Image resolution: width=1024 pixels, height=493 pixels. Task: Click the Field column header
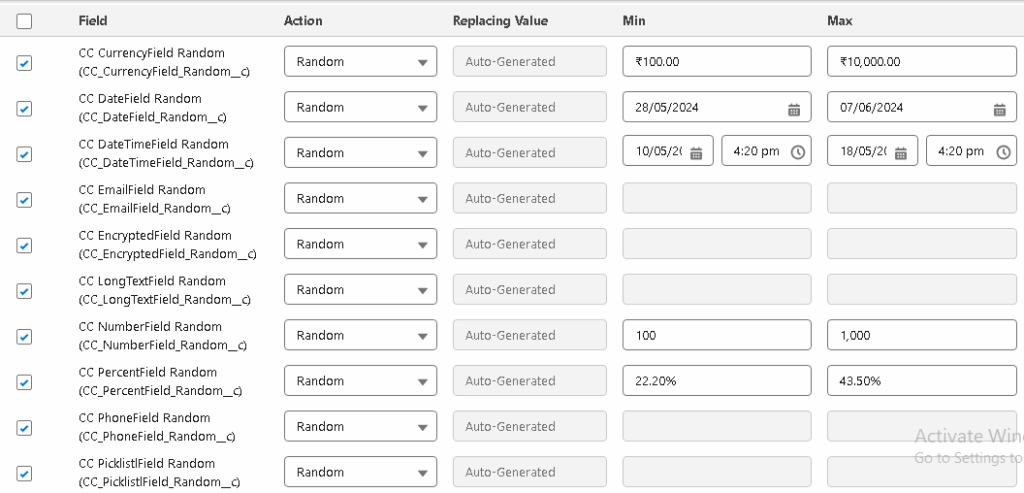tap(93, 21)
